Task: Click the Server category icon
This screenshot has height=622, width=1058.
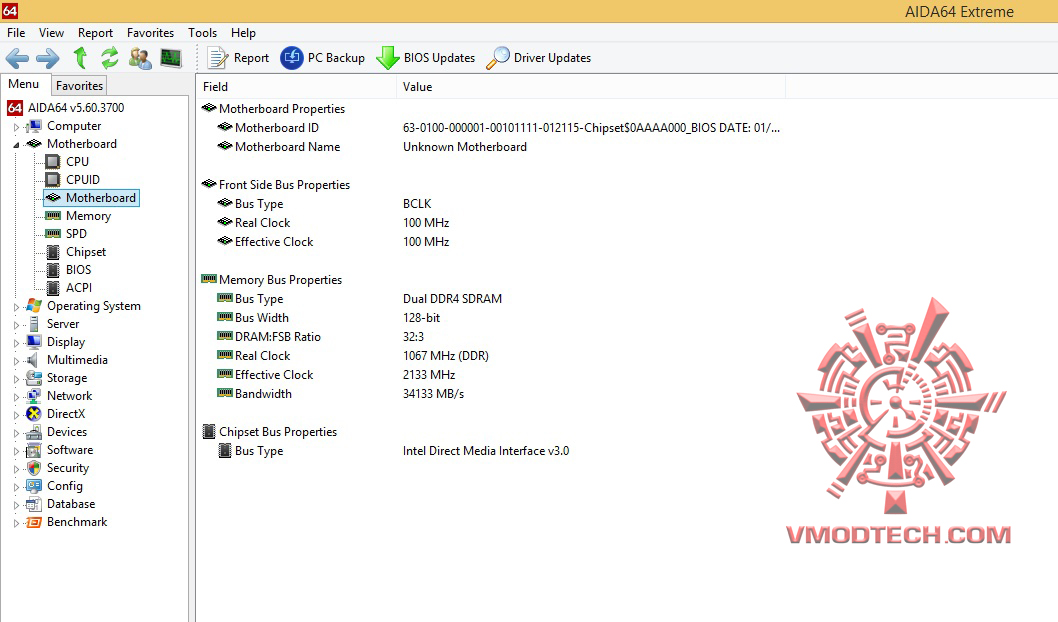Action: click(x=34, y=324)
